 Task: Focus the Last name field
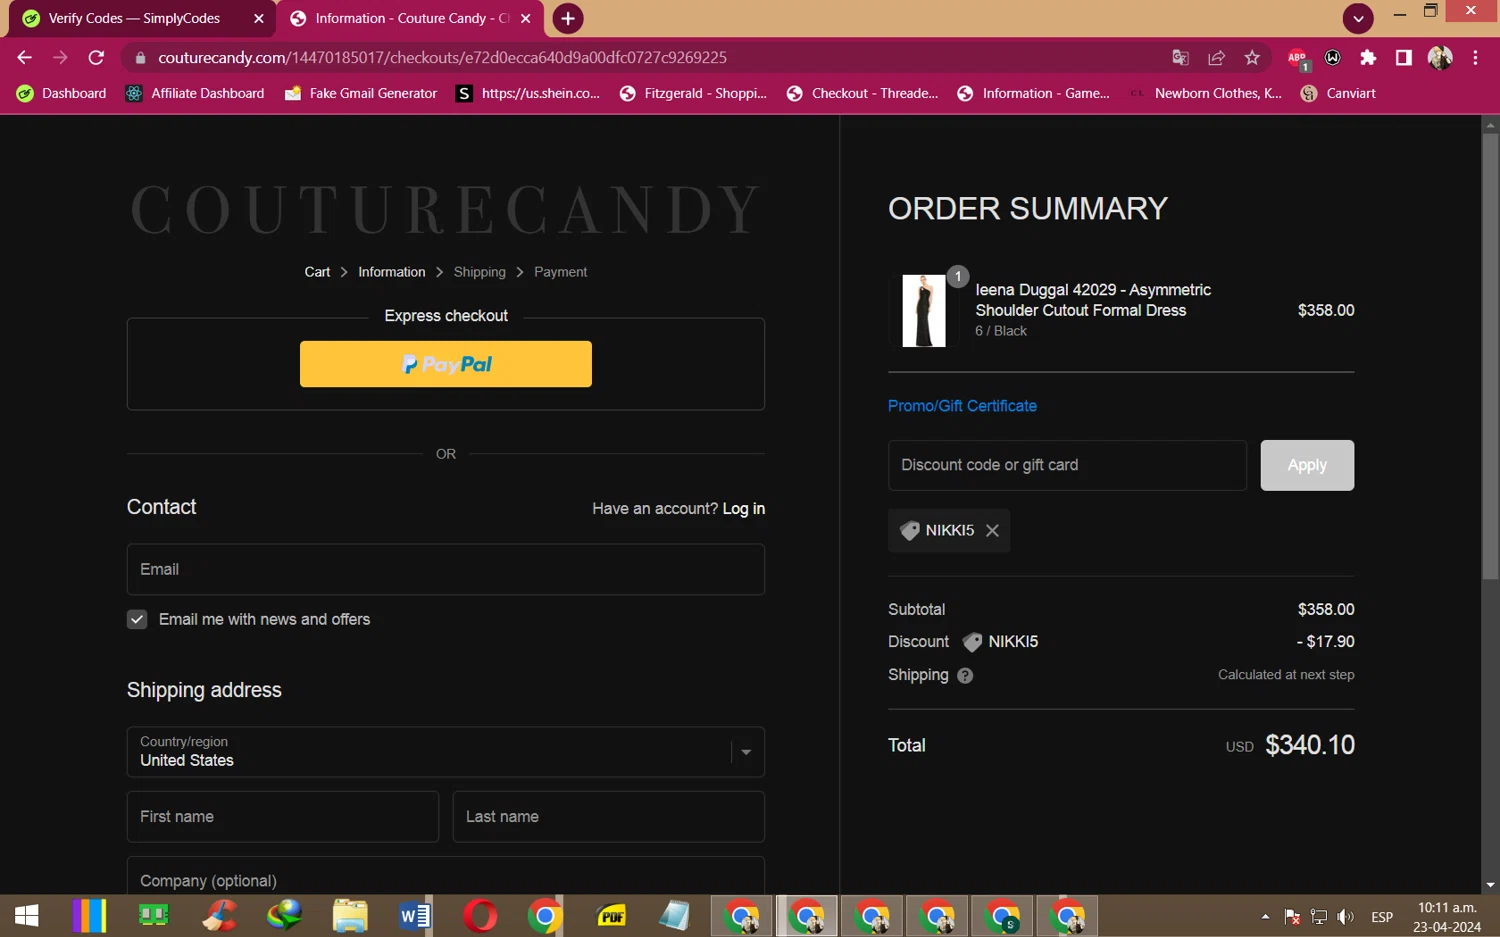(x=609, y=817)
